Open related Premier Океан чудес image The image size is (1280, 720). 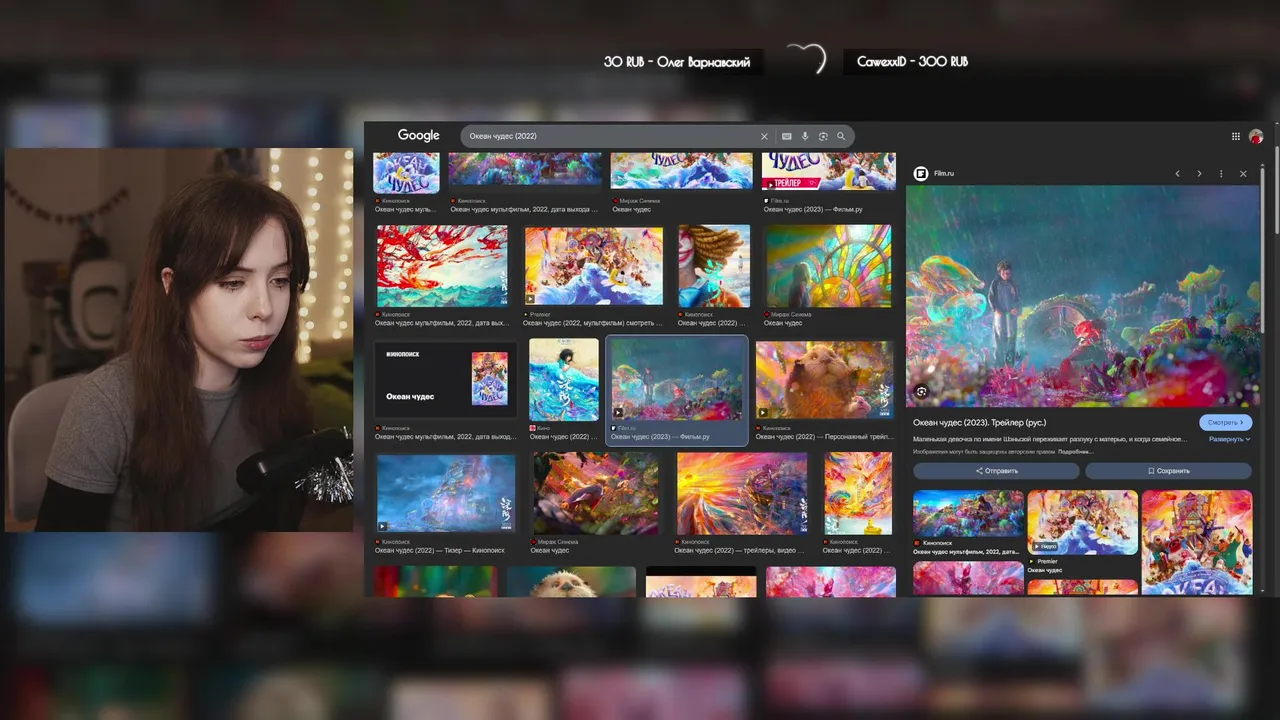click(x=1083, y=522)
